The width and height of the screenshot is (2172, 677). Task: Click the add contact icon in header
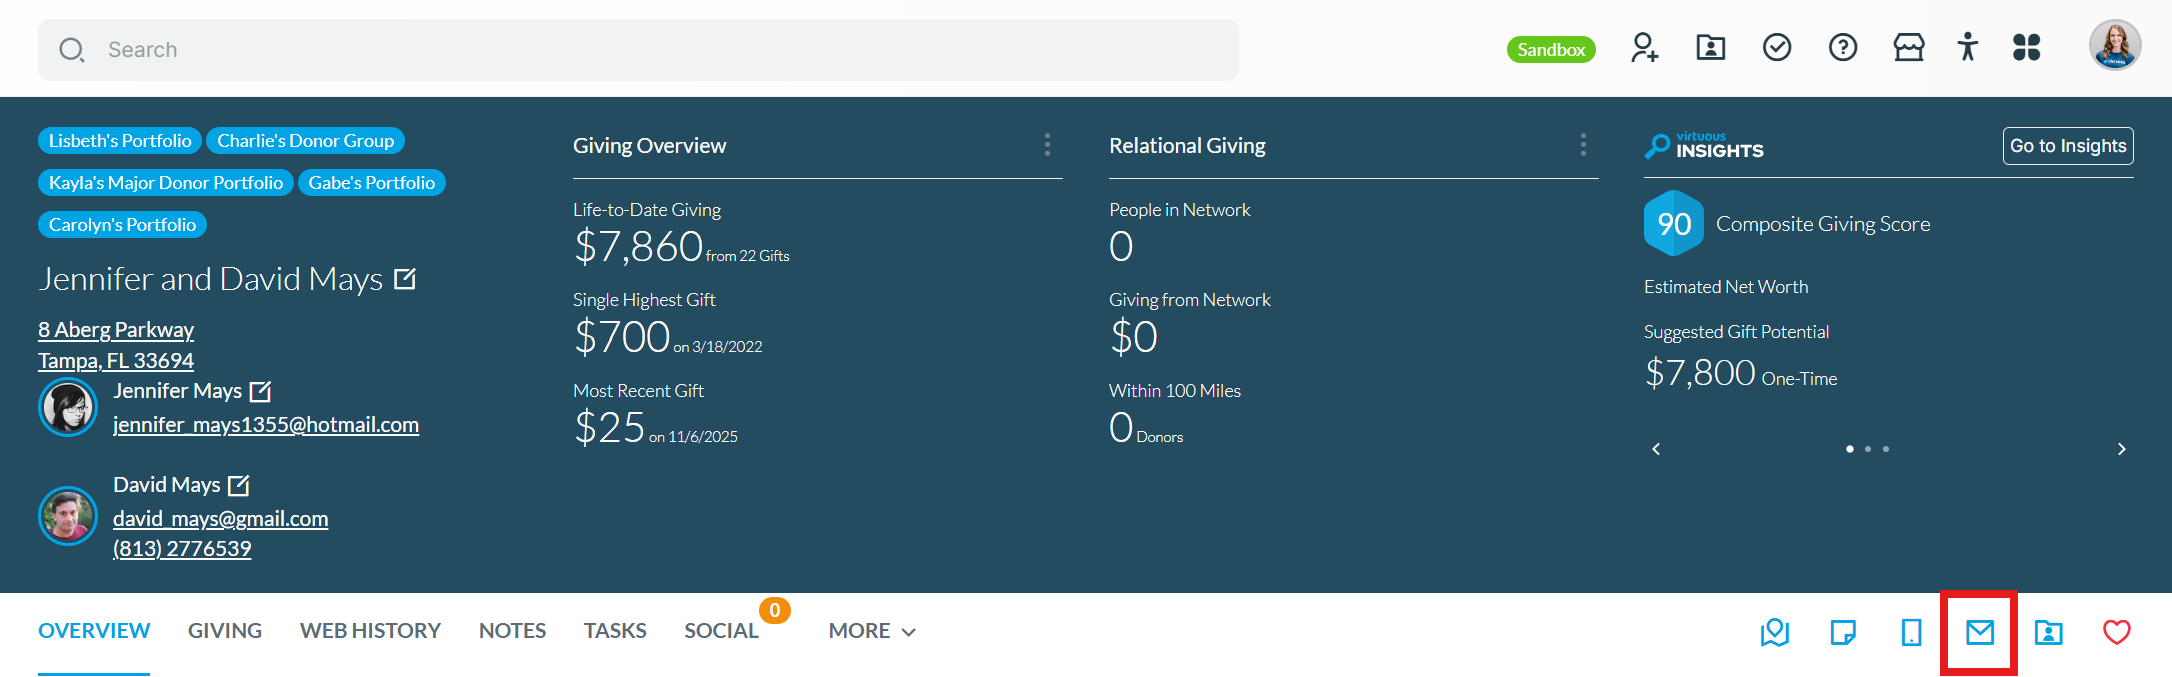[1645, 48]
